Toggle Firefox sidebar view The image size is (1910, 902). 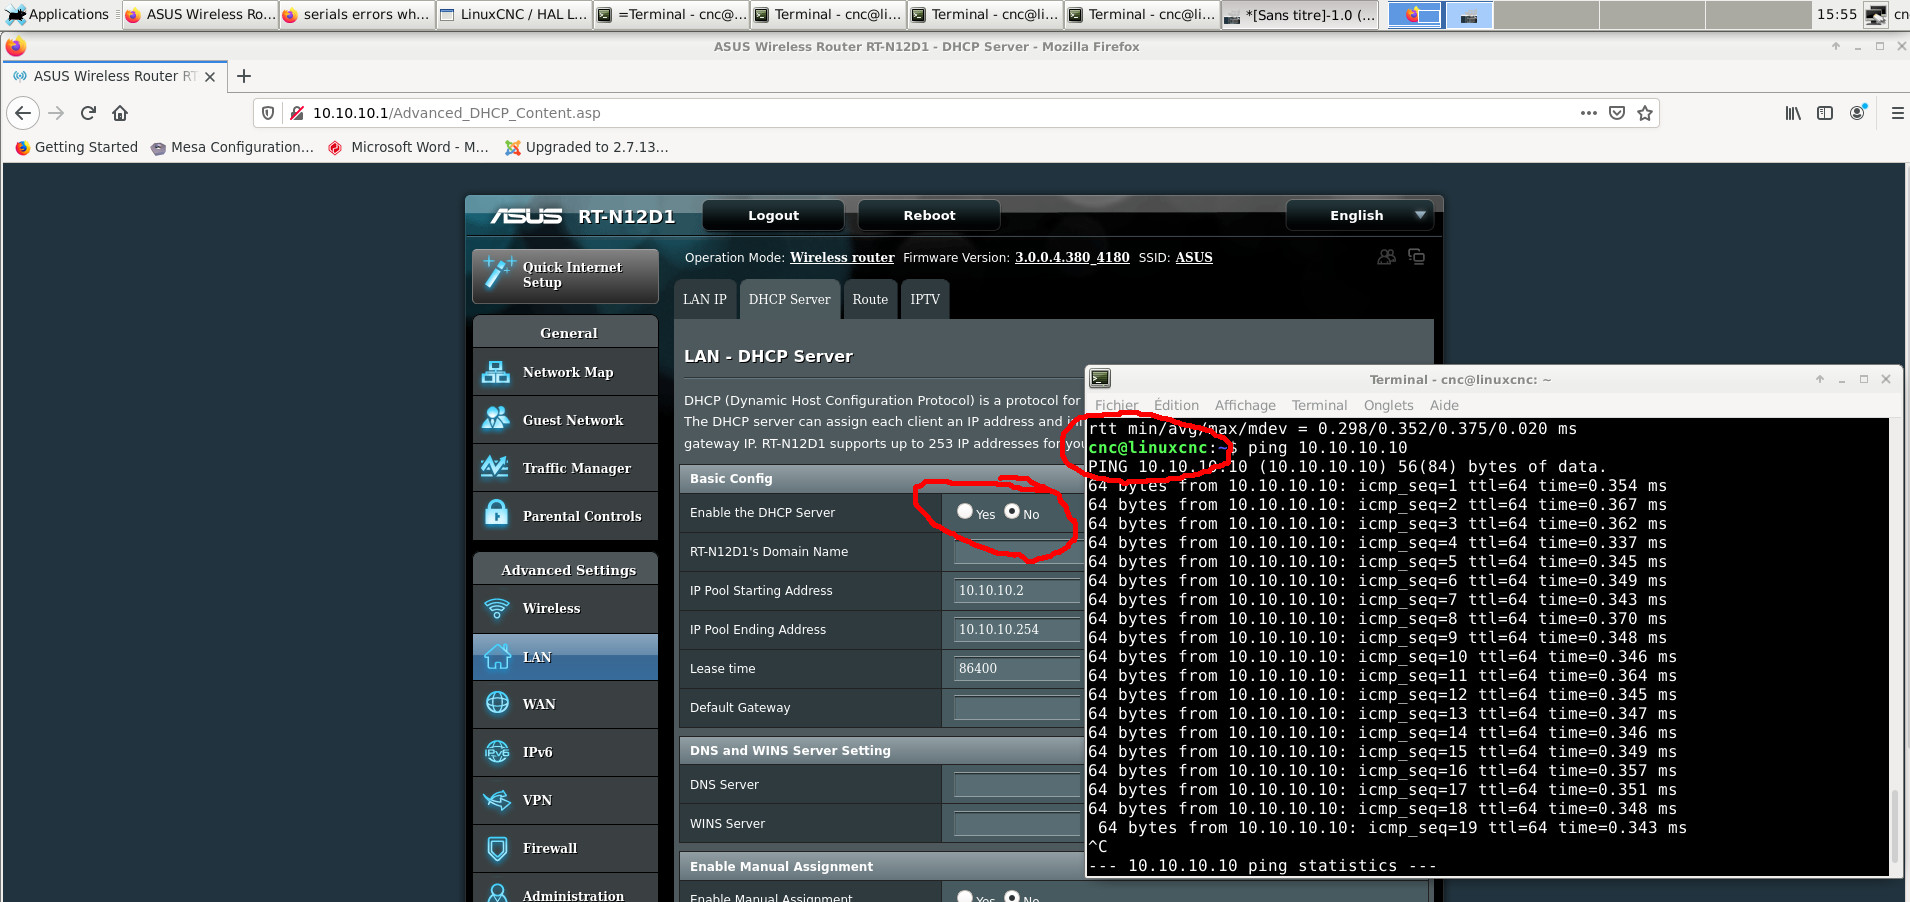pyautogui.click(x=1825, y=113)
